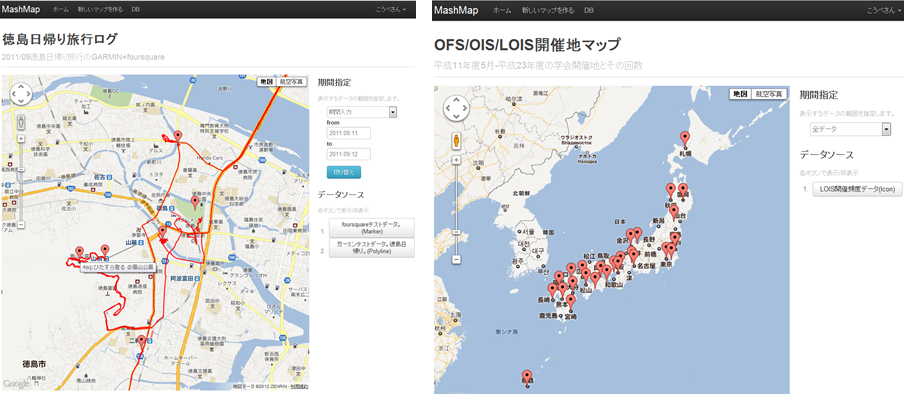Screen dimensions: 904x398
Task: Pan down on the 徳島 map
Action: [21, 102]
